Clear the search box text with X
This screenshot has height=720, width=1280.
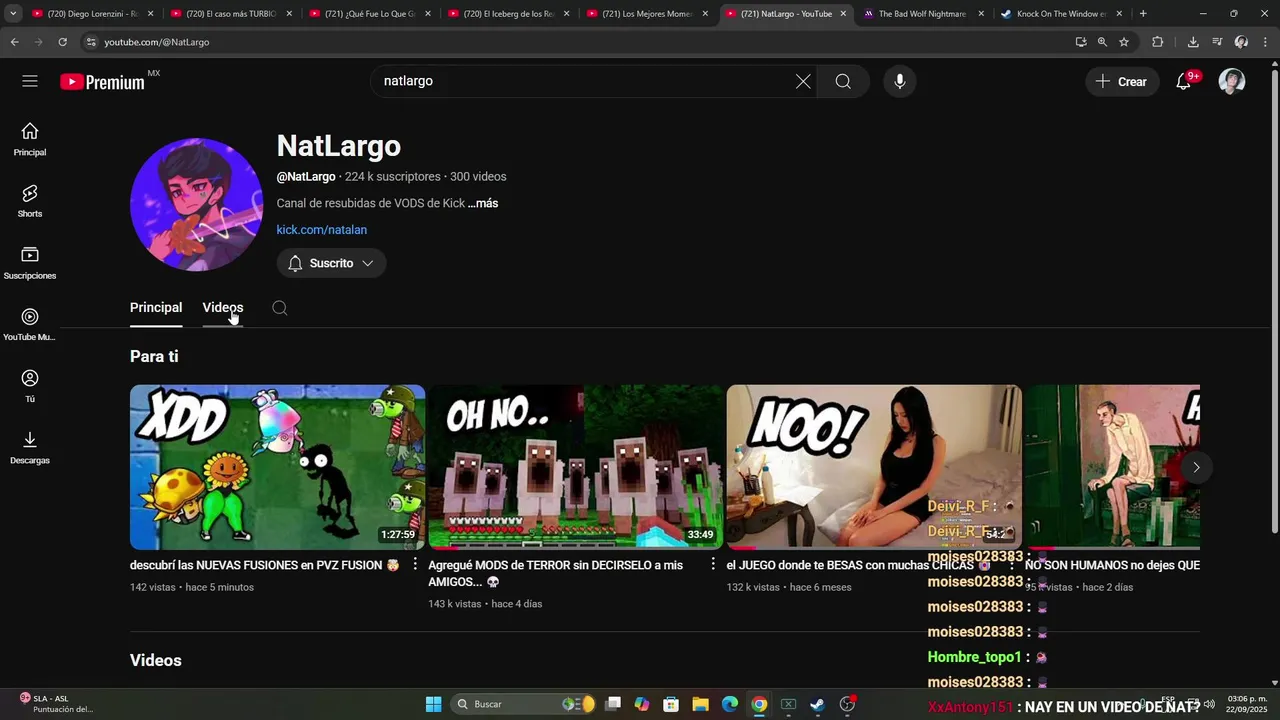803,81
